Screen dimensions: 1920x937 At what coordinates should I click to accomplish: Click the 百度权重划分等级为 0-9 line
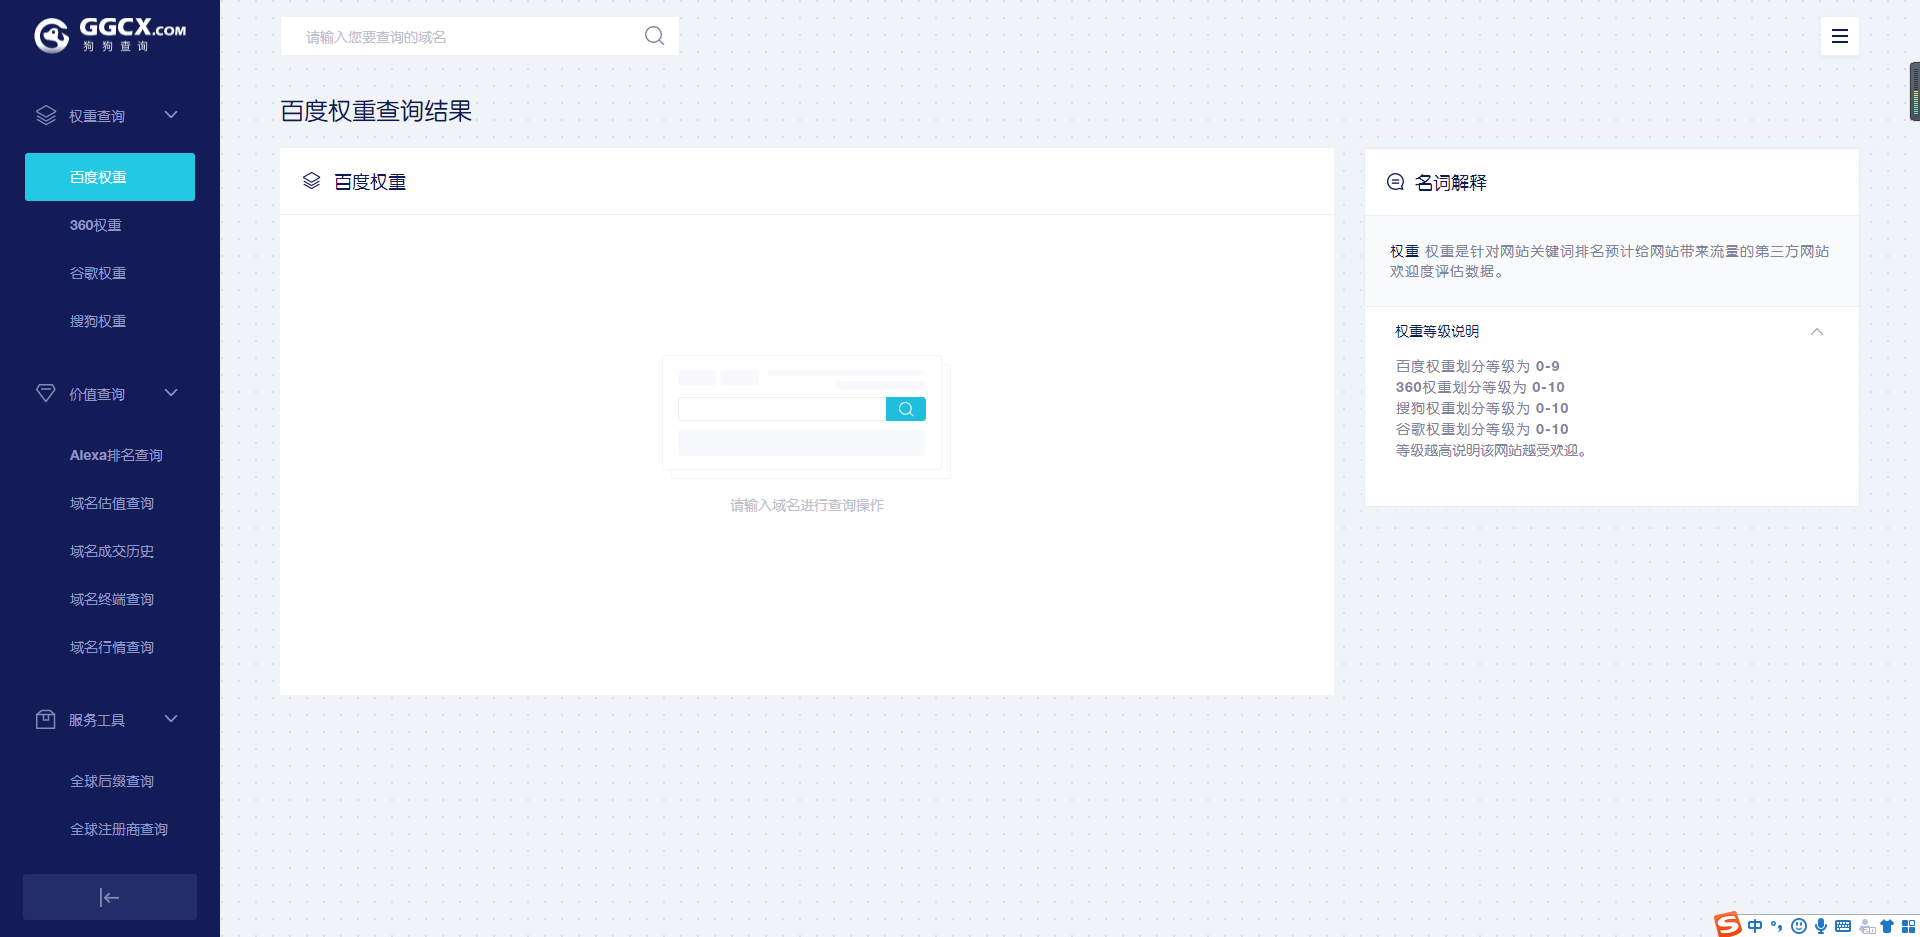point(1477,366)
